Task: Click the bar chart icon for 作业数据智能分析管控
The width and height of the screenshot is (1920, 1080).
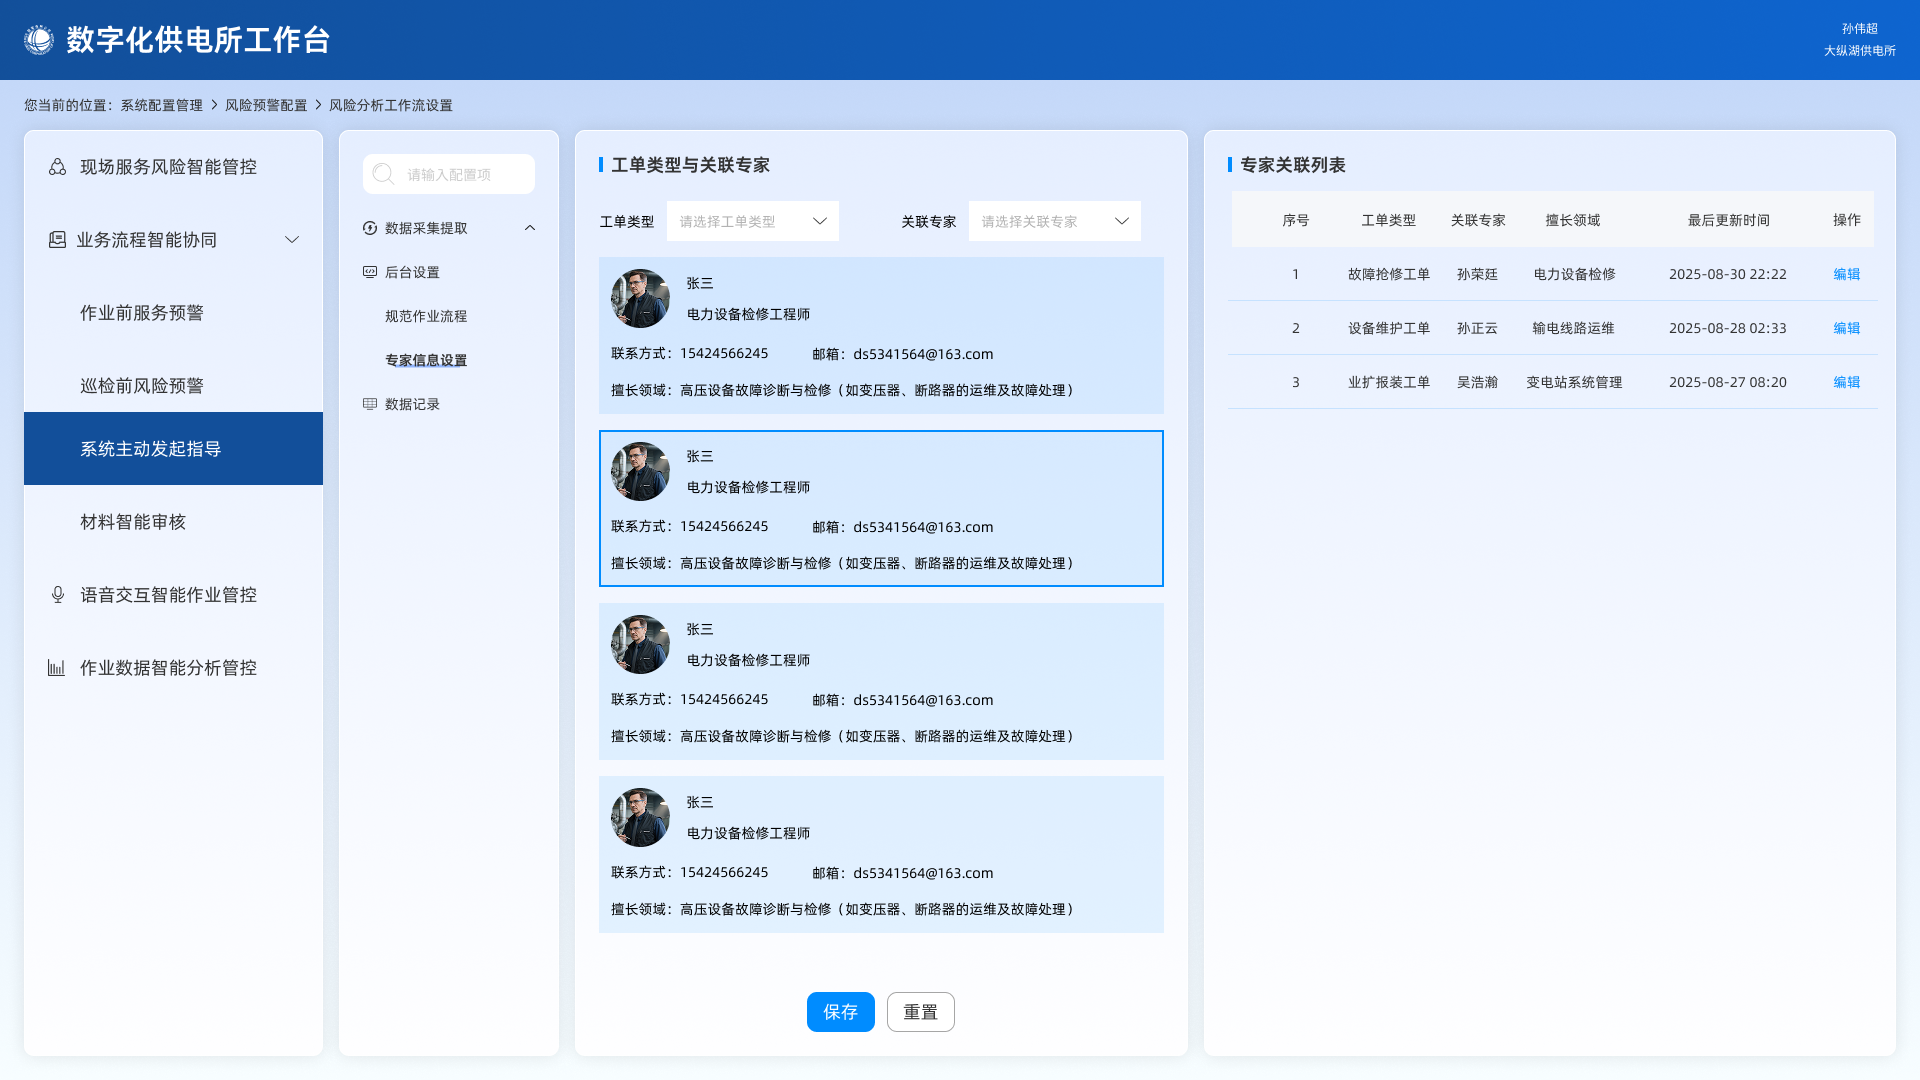Action: [x=57, y=668]
